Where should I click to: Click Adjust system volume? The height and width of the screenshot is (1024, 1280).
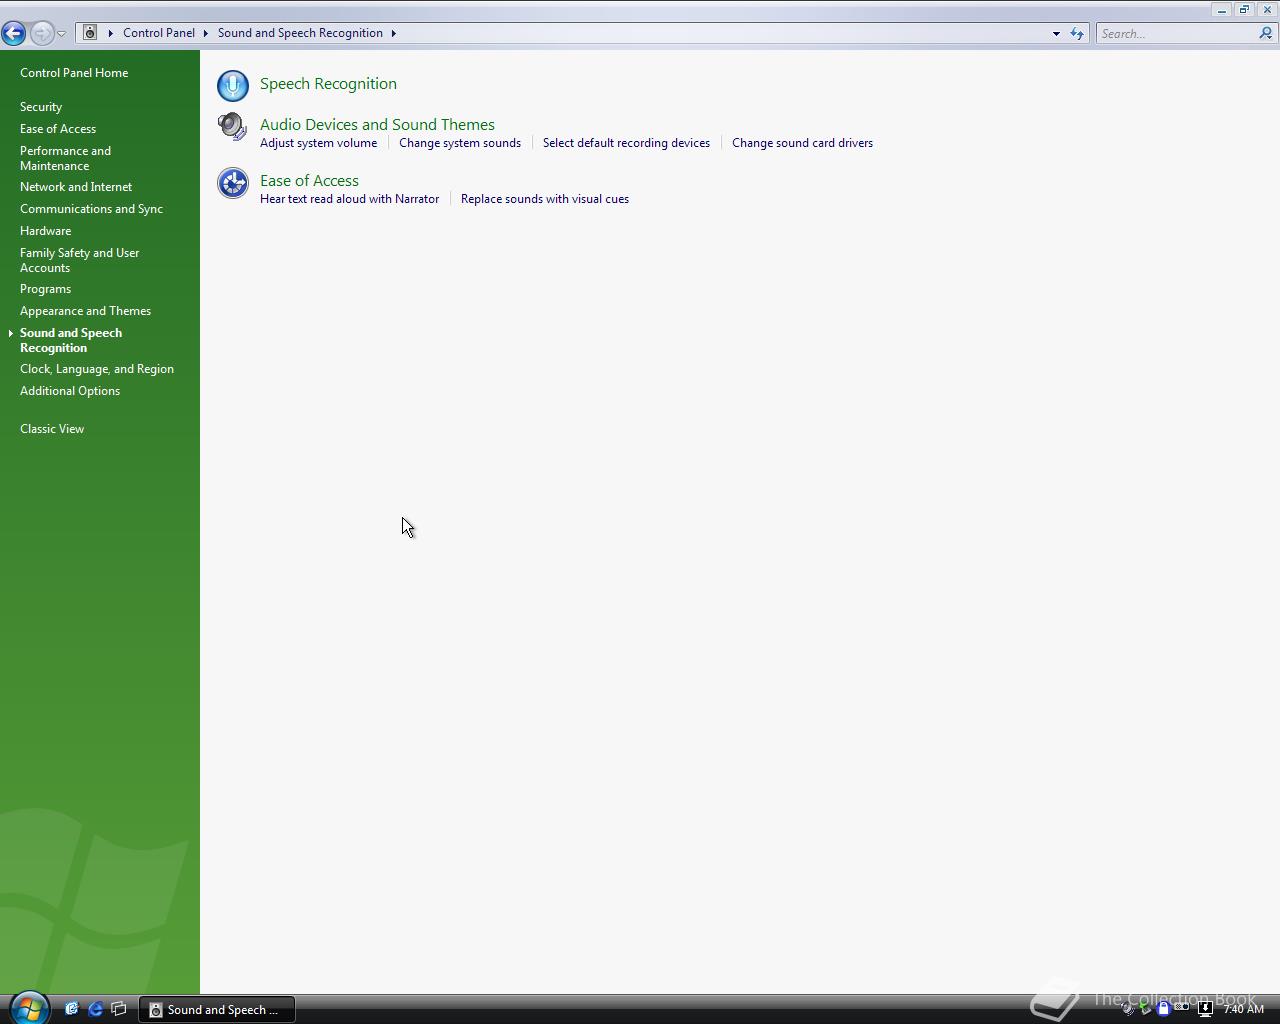click(x=318, y=143)
